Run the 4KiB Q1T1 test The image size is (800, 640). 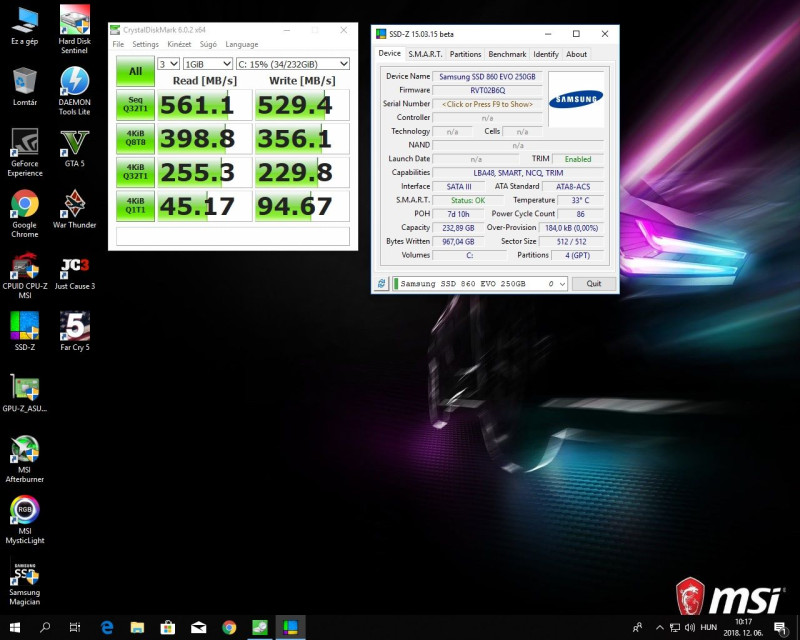(x=135, y=206)
